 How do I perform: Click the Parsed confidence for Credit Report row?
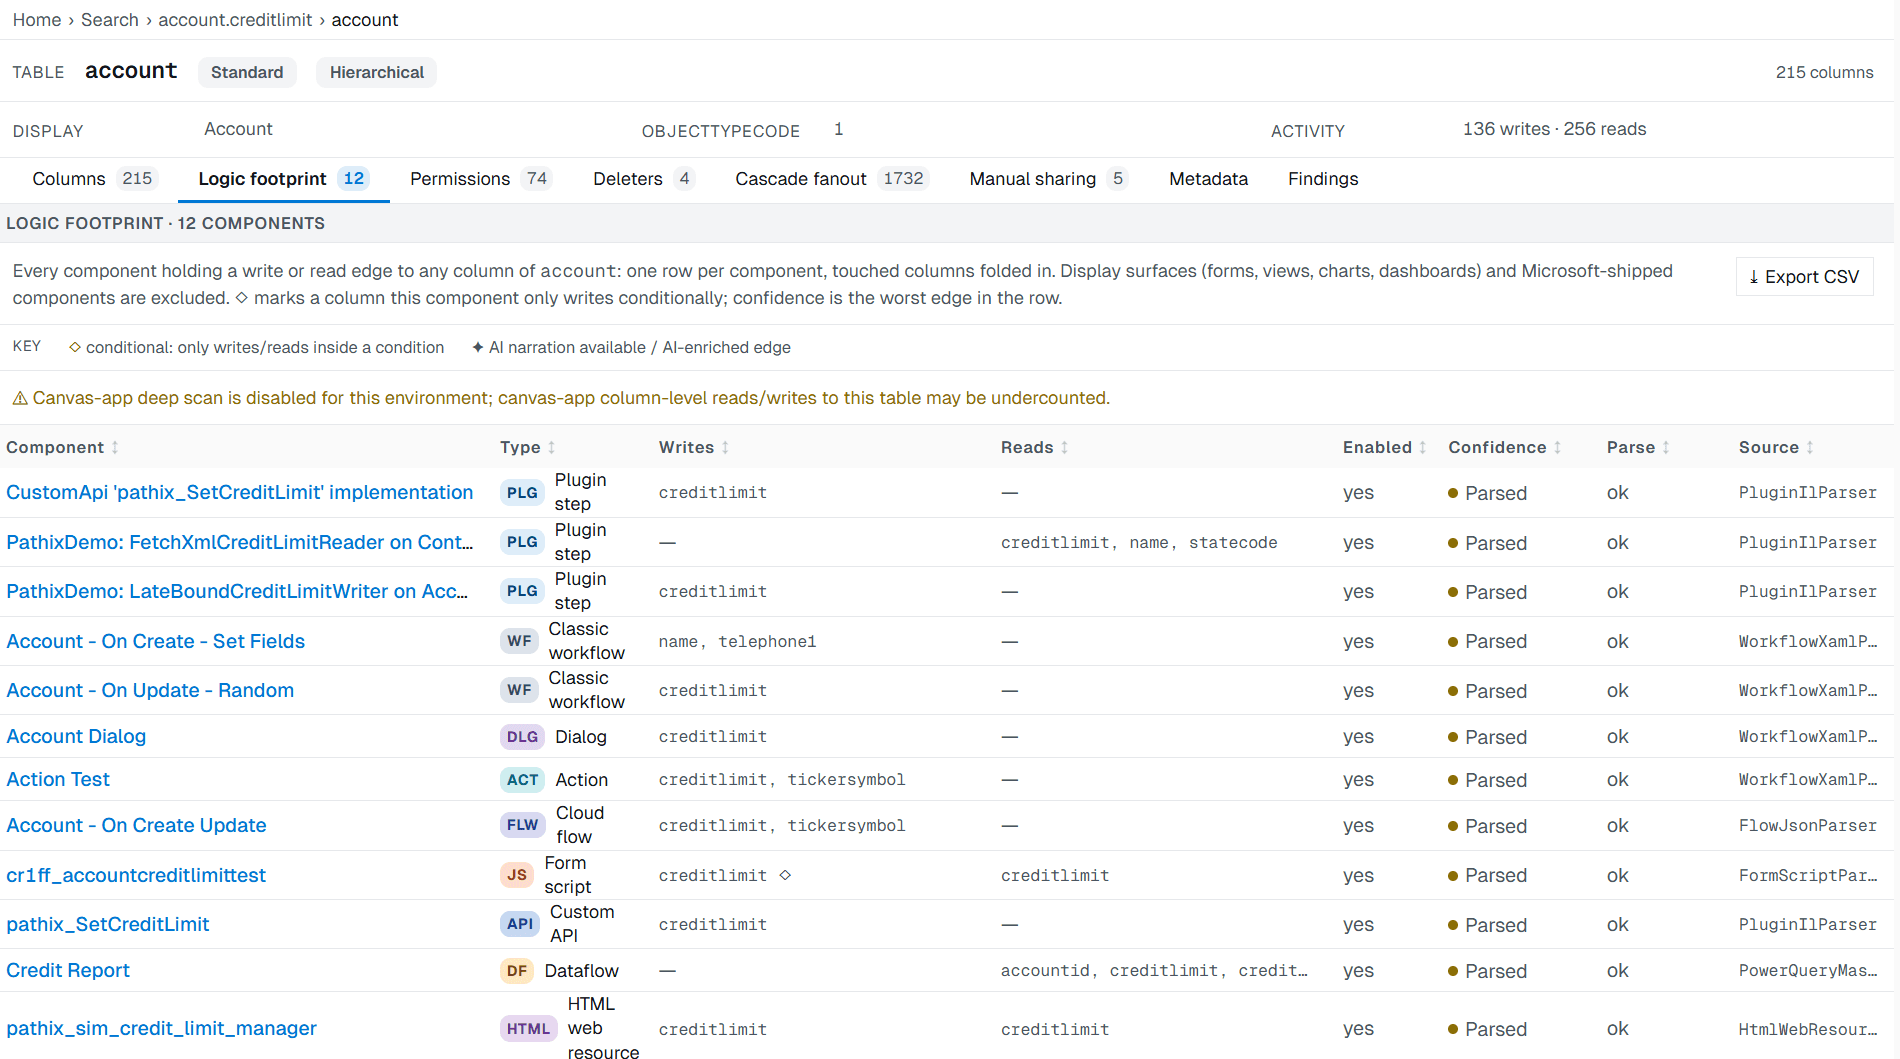point(1487,971)
